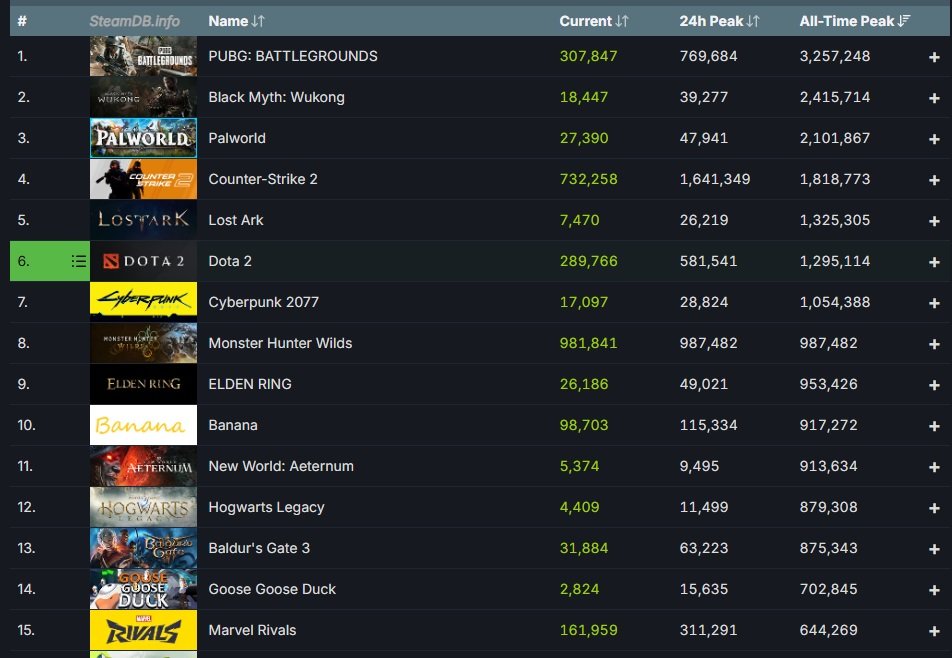The height and width of the screenshot is (658, 952).
Task: Select current player count 732,258
Action: (588, 179)
